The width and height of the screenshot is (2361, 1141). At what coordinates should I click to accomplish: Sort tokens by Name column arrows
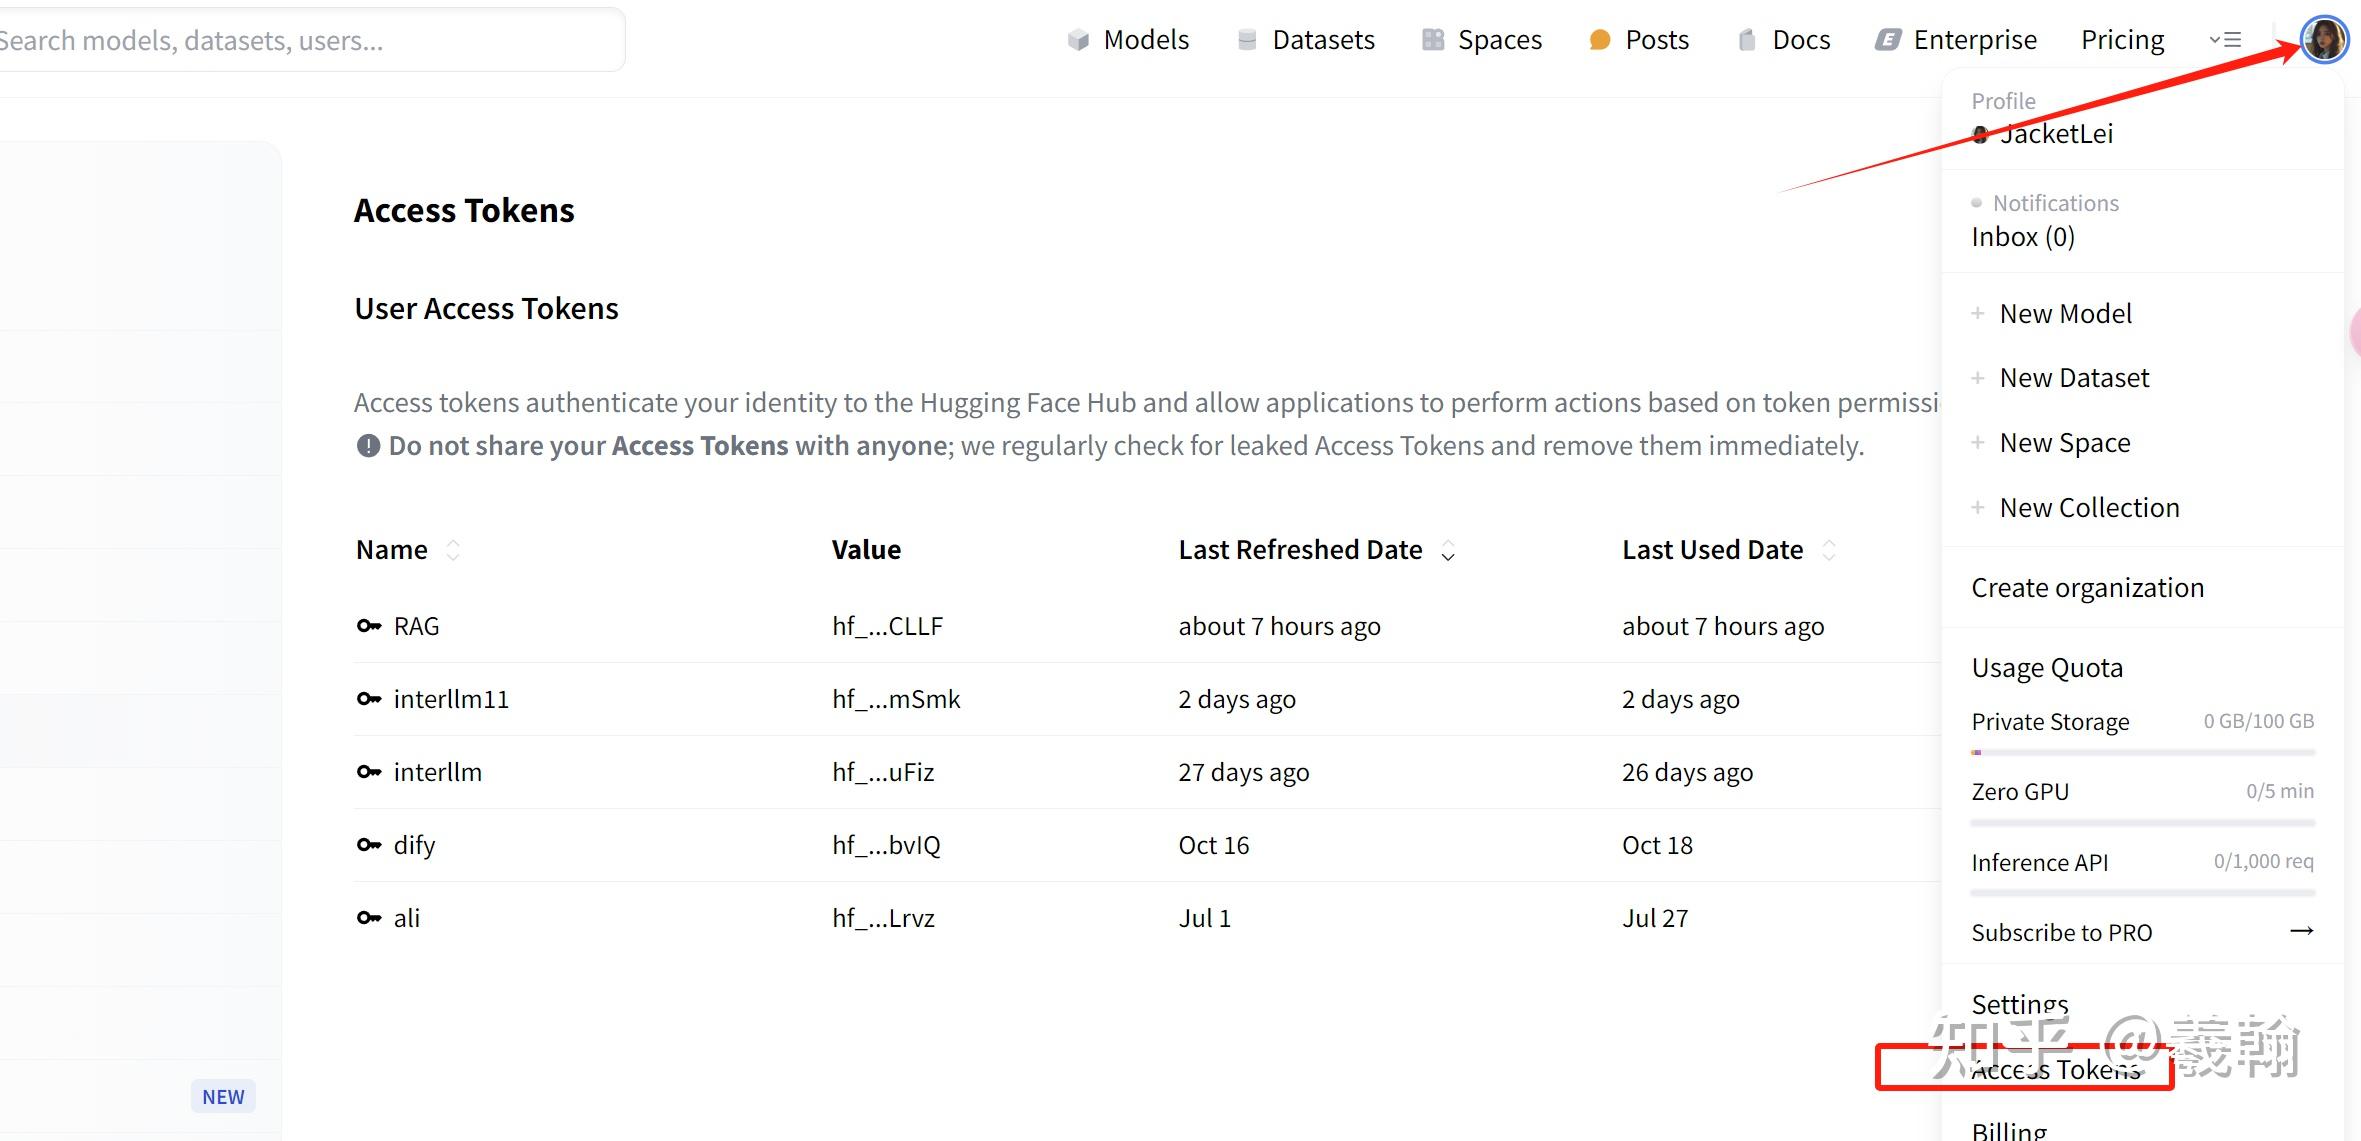(x=453, y=550)
